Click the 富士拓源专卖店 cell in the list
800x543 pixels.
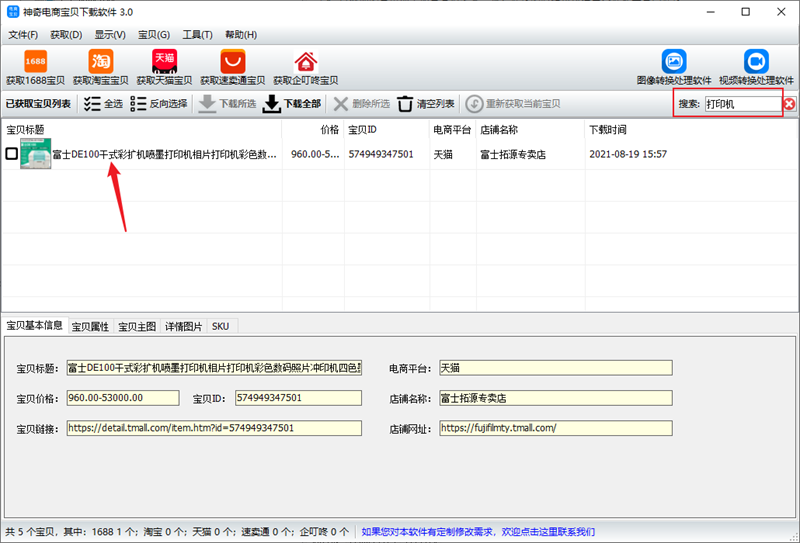pos(513,154)
